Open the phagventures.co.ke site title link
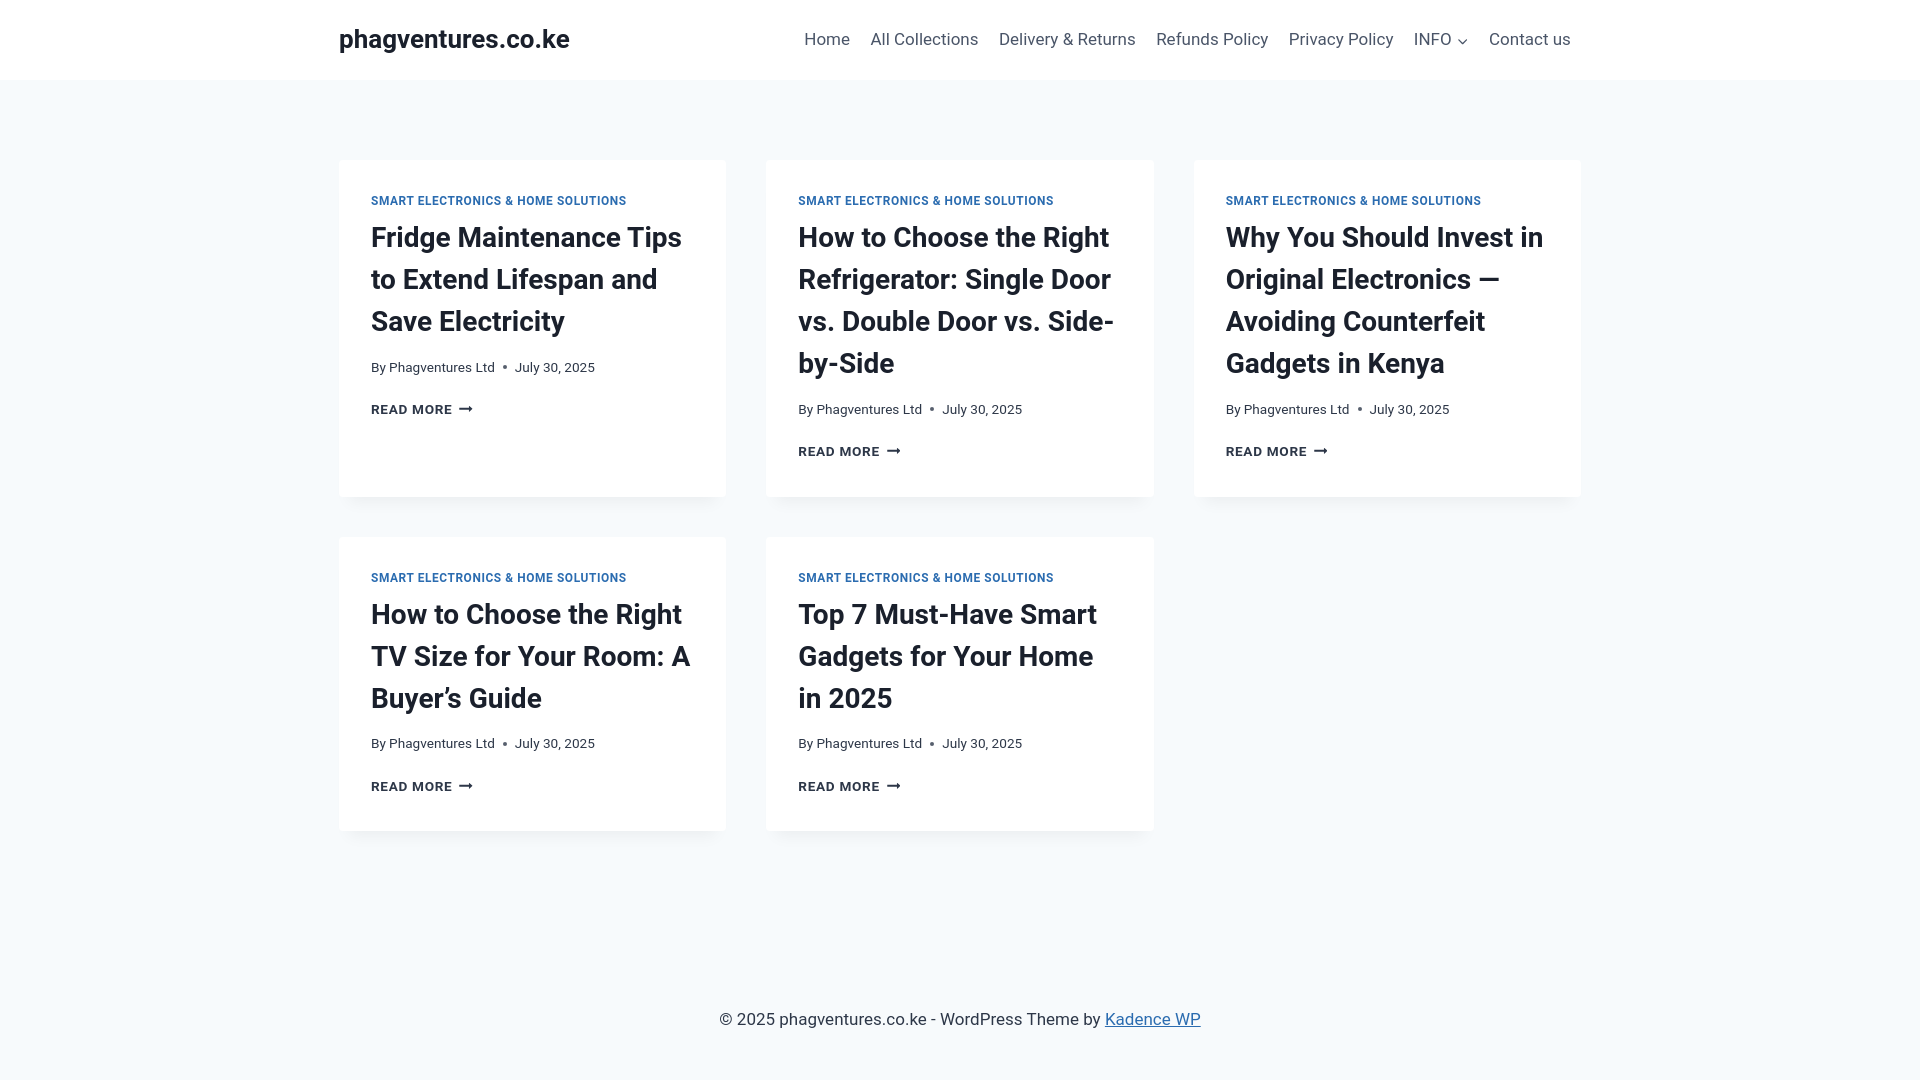Viewport: 1920px width, 1080px height. coord(454,39)
